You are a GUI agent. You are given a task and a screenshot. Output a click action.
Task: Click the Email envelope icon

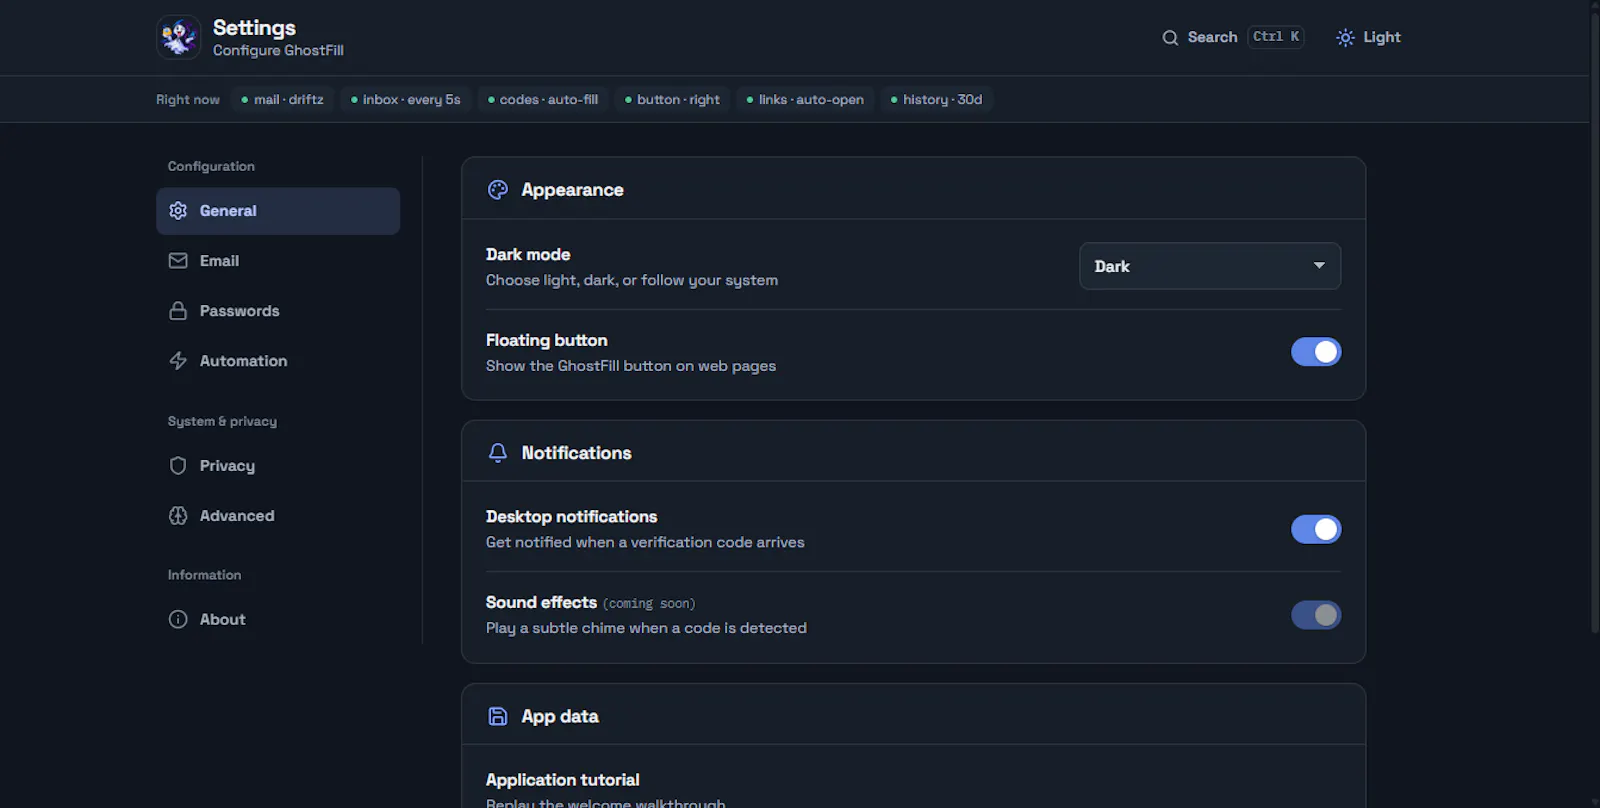(178, 261)
